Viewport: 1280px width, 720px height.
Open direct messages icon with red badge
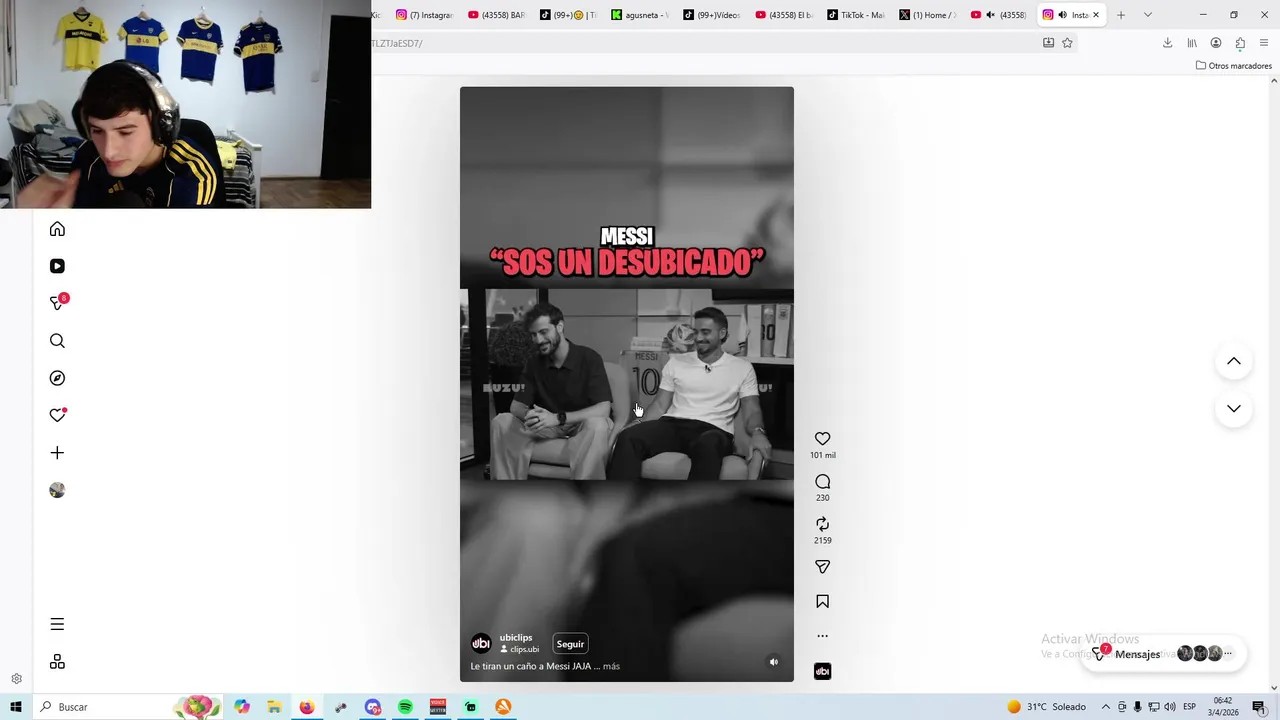click(58, 302)
